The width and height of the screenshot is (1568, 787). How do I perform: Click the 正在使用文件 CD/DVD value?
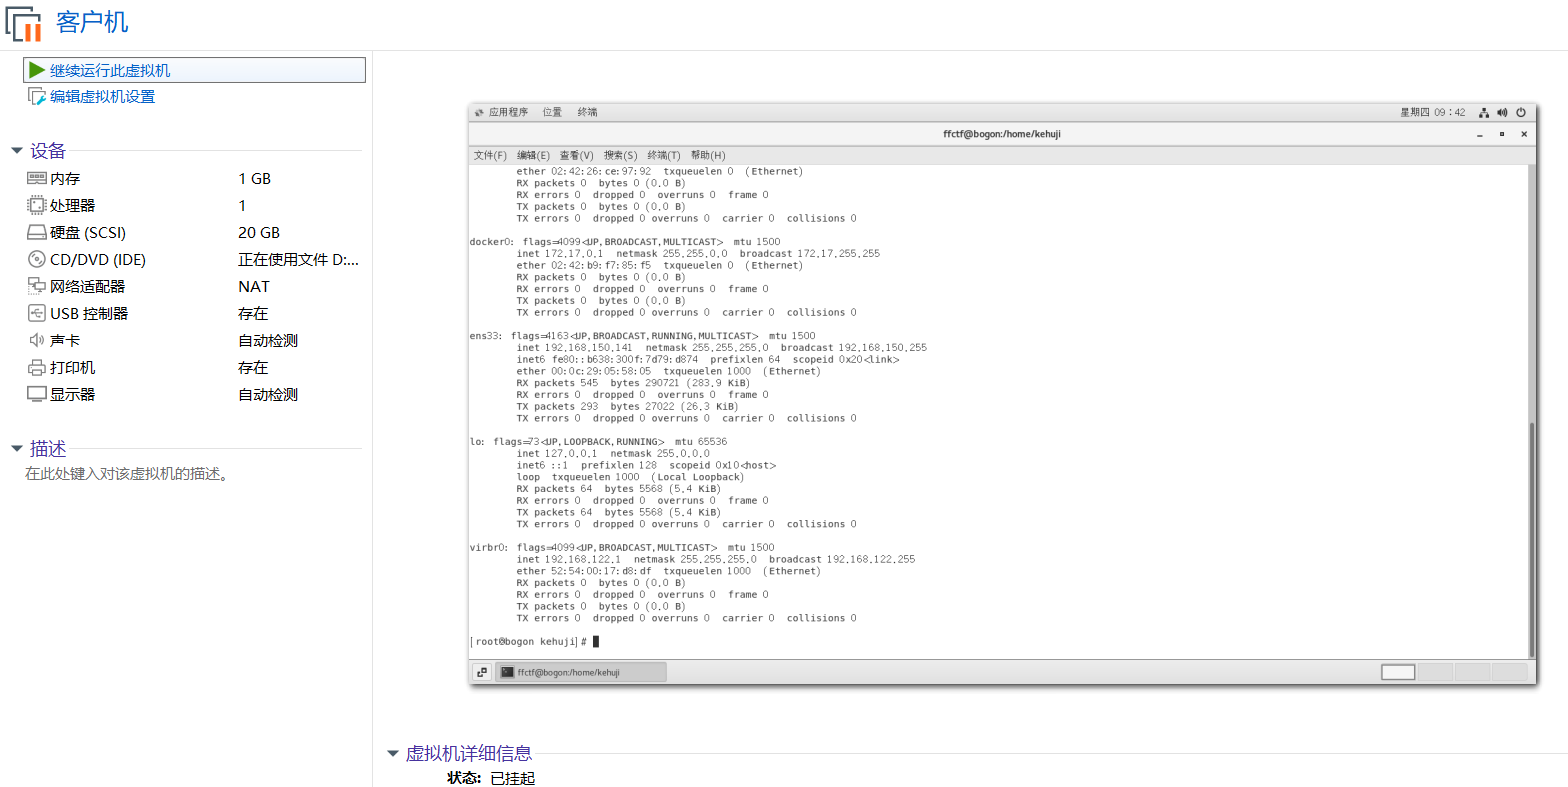[298, 259]
